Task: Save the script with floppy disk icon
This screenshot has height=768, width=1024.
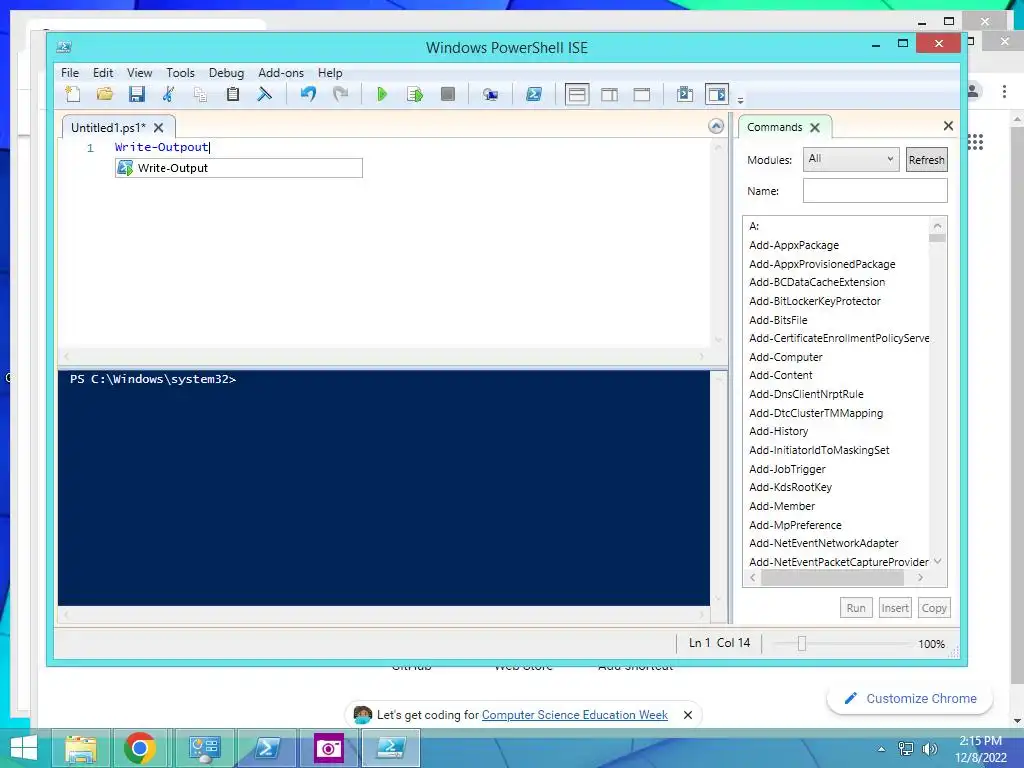Action: [136, 94]
